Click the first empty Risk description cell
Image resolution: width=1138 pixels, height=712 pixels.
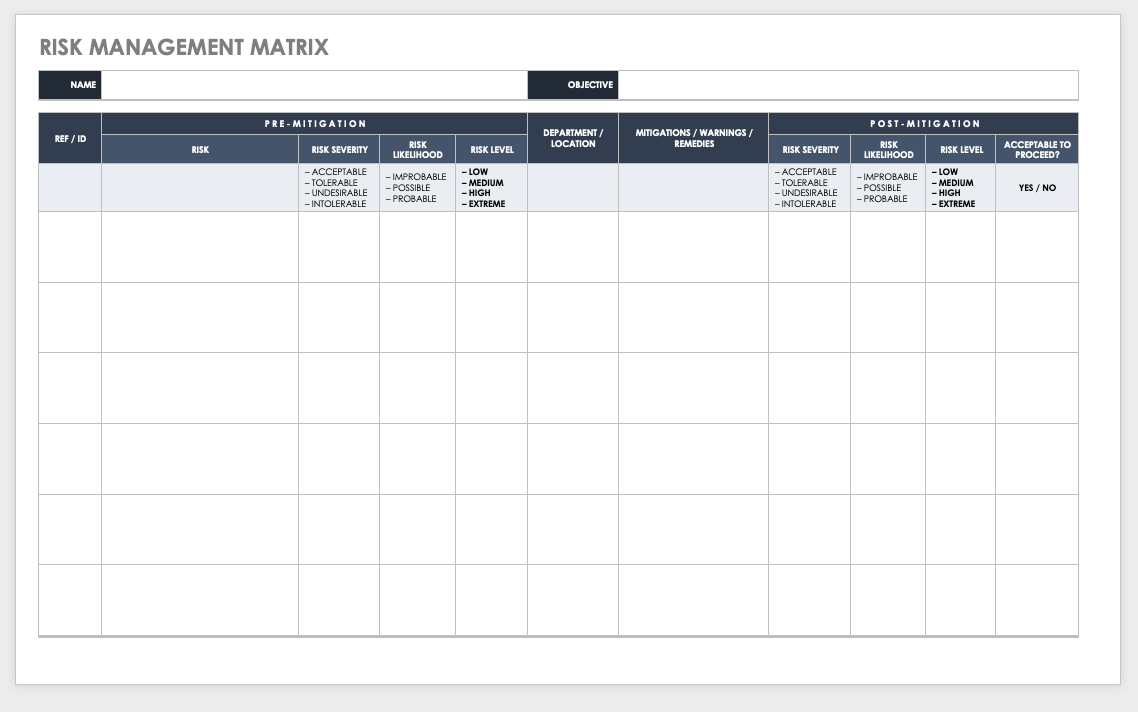pyautogui.click(x=200, y=247)
